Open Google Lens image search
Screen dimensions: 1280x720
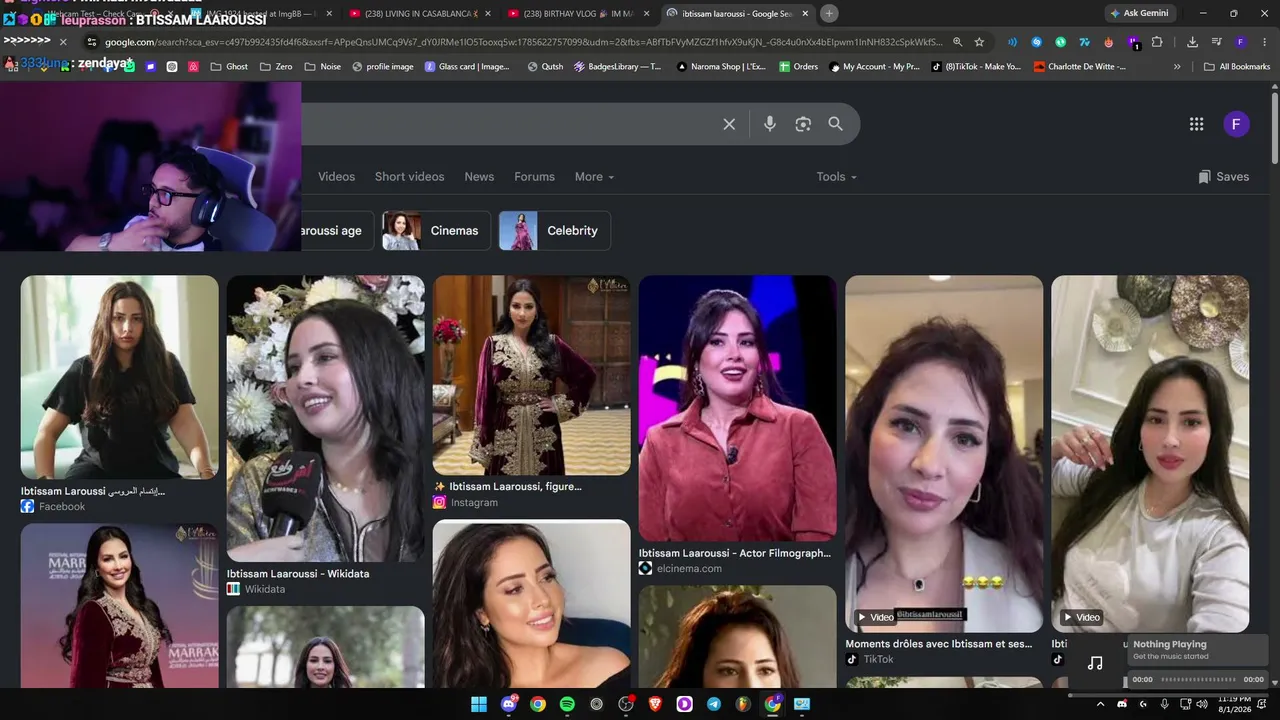pyautogui.click(x=803, y=124)
